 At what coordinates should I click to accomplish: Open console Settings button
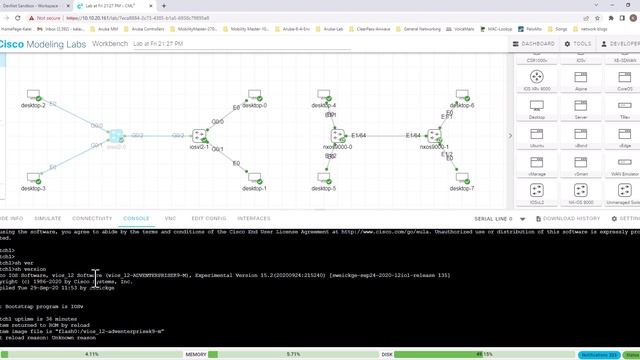tap(626, 219)
